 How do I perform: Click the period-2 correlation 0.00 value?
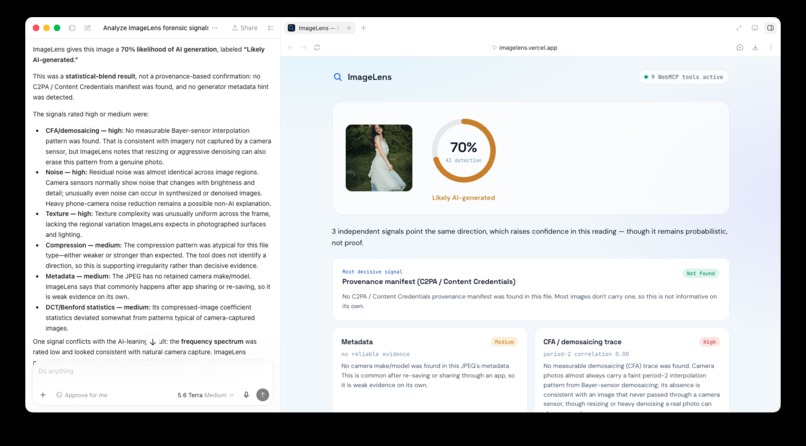[x=586, y=354]
